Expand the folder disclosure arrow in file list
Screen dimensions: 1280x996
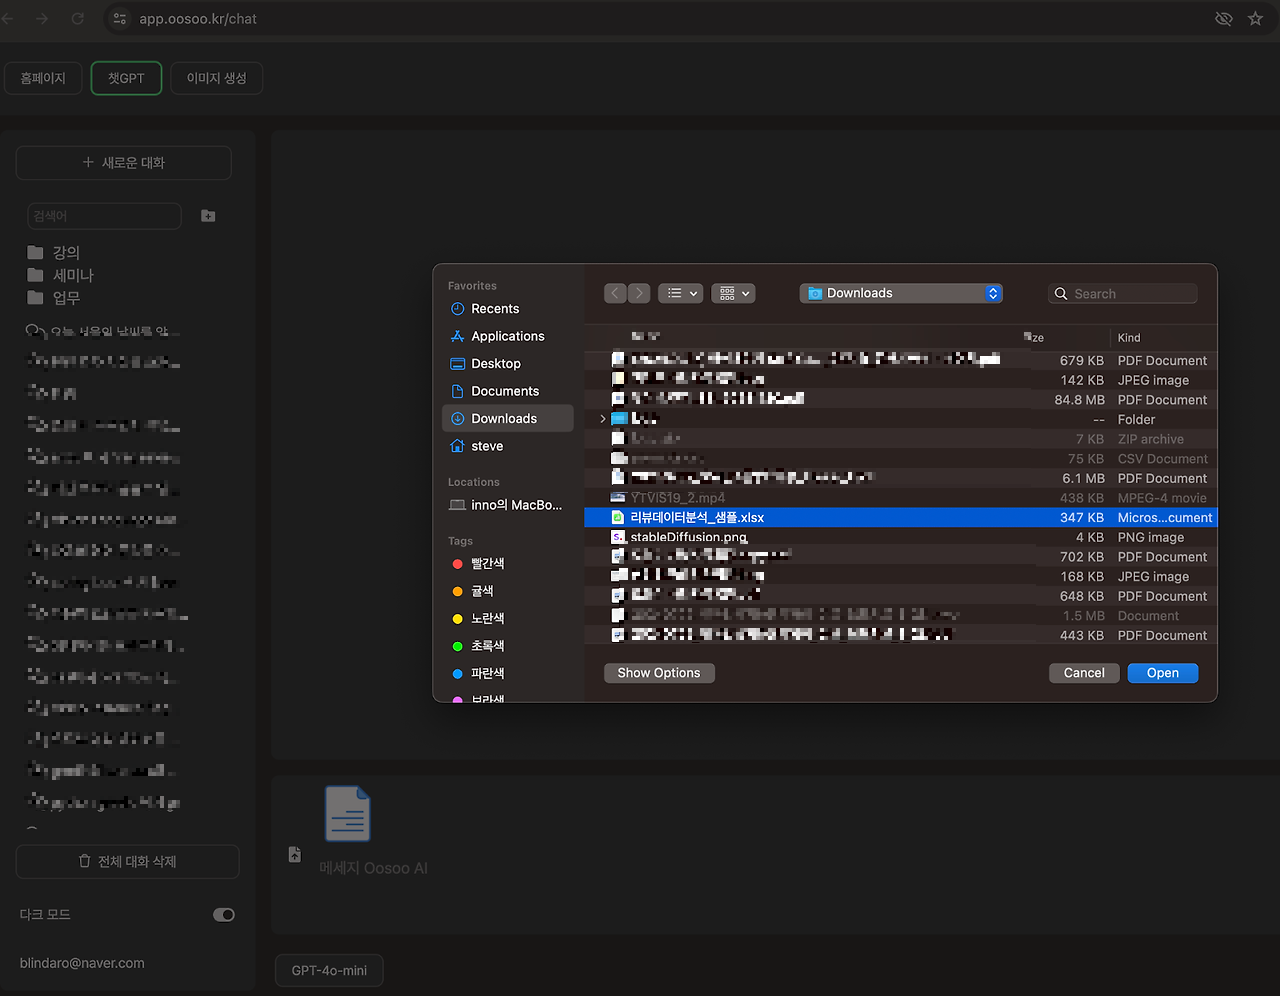602,419
